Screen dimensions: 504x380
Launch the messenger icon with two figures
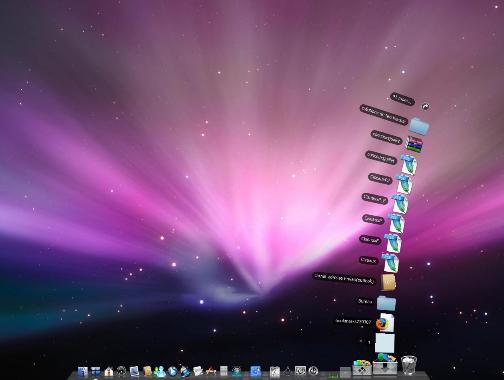(x=160, y=371)
